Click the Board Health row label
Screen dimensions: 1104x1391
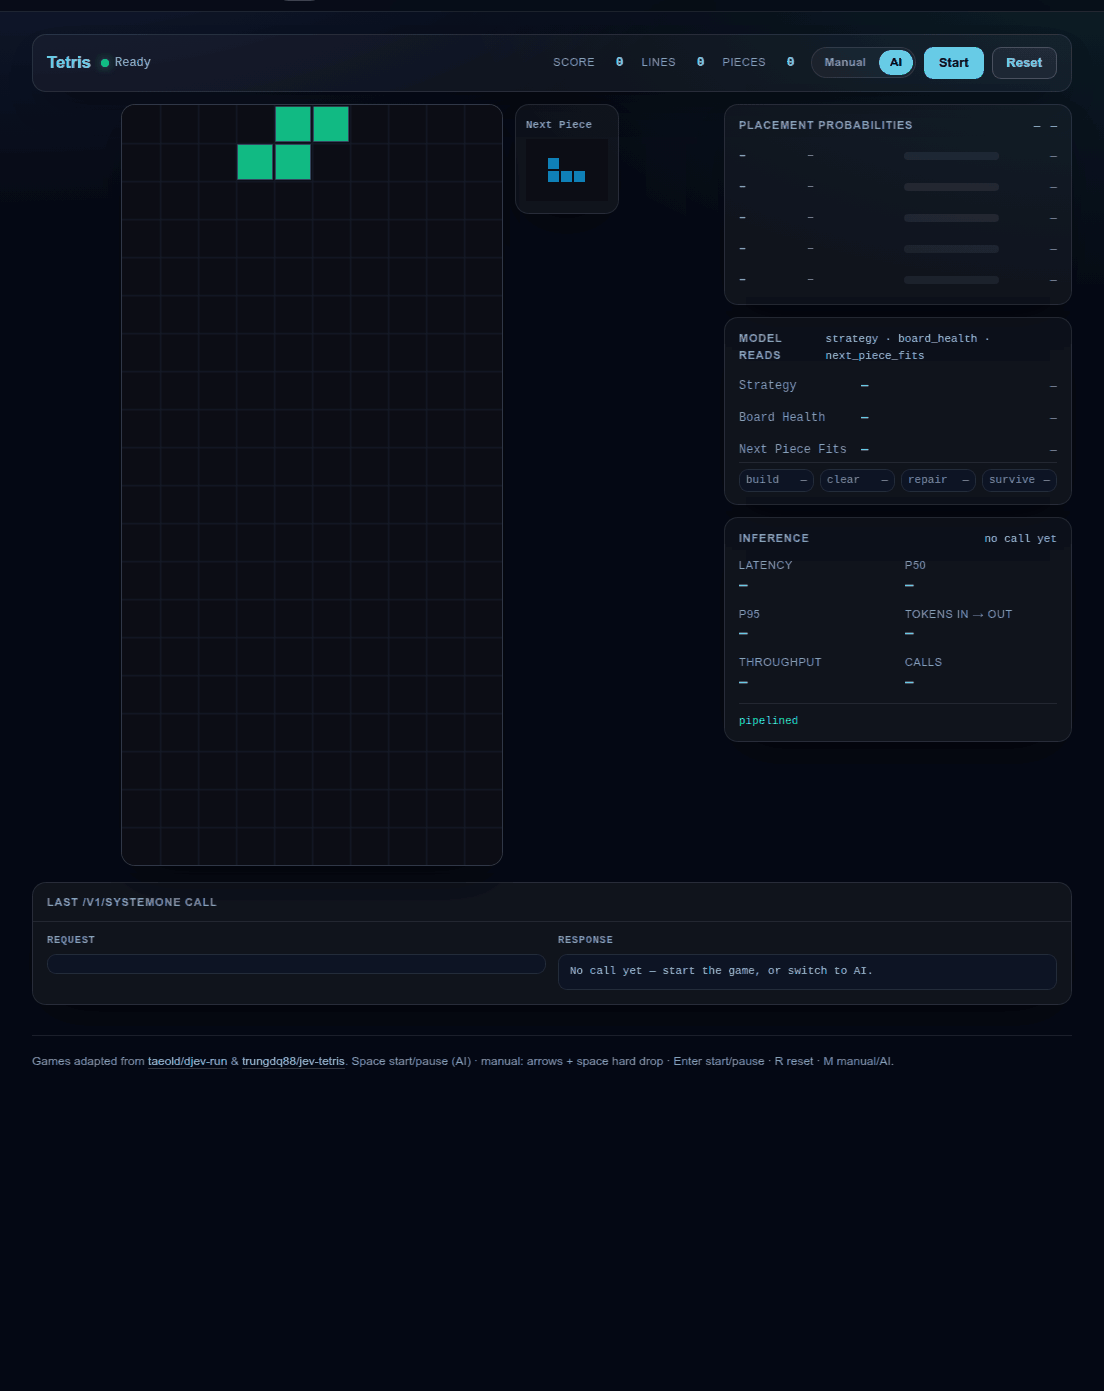coord(782,417)
